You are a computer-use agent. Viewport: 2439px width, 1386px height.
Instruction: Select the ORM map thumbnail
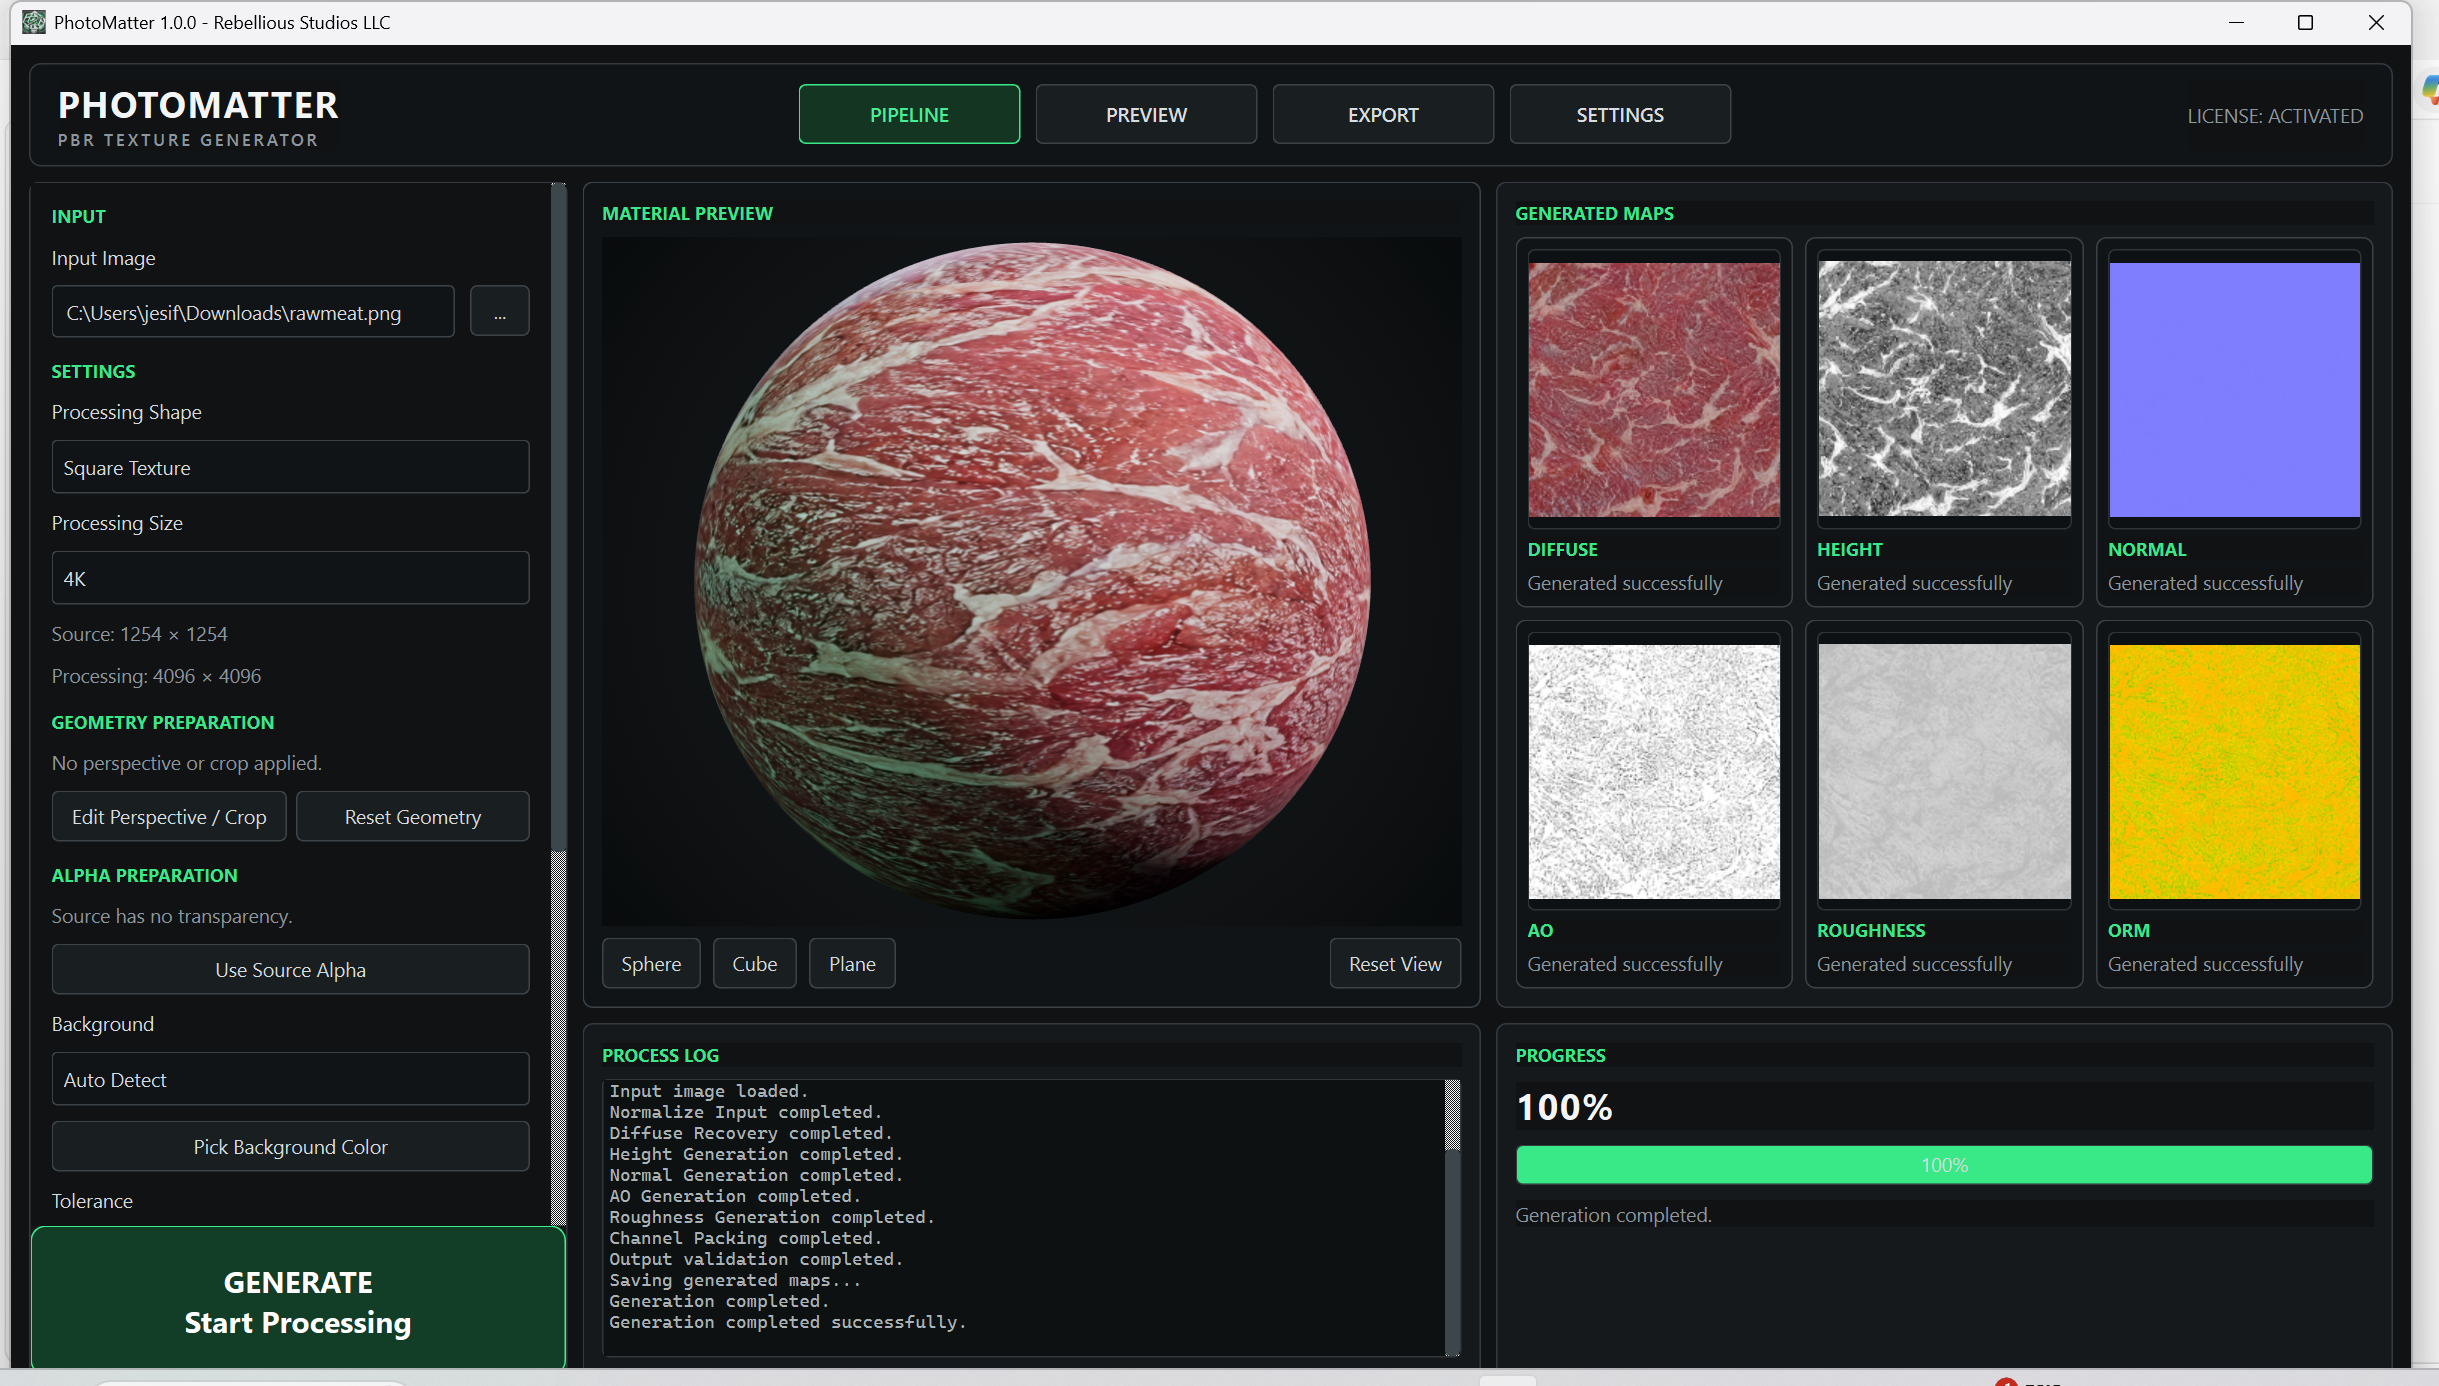coord(2234,771)
